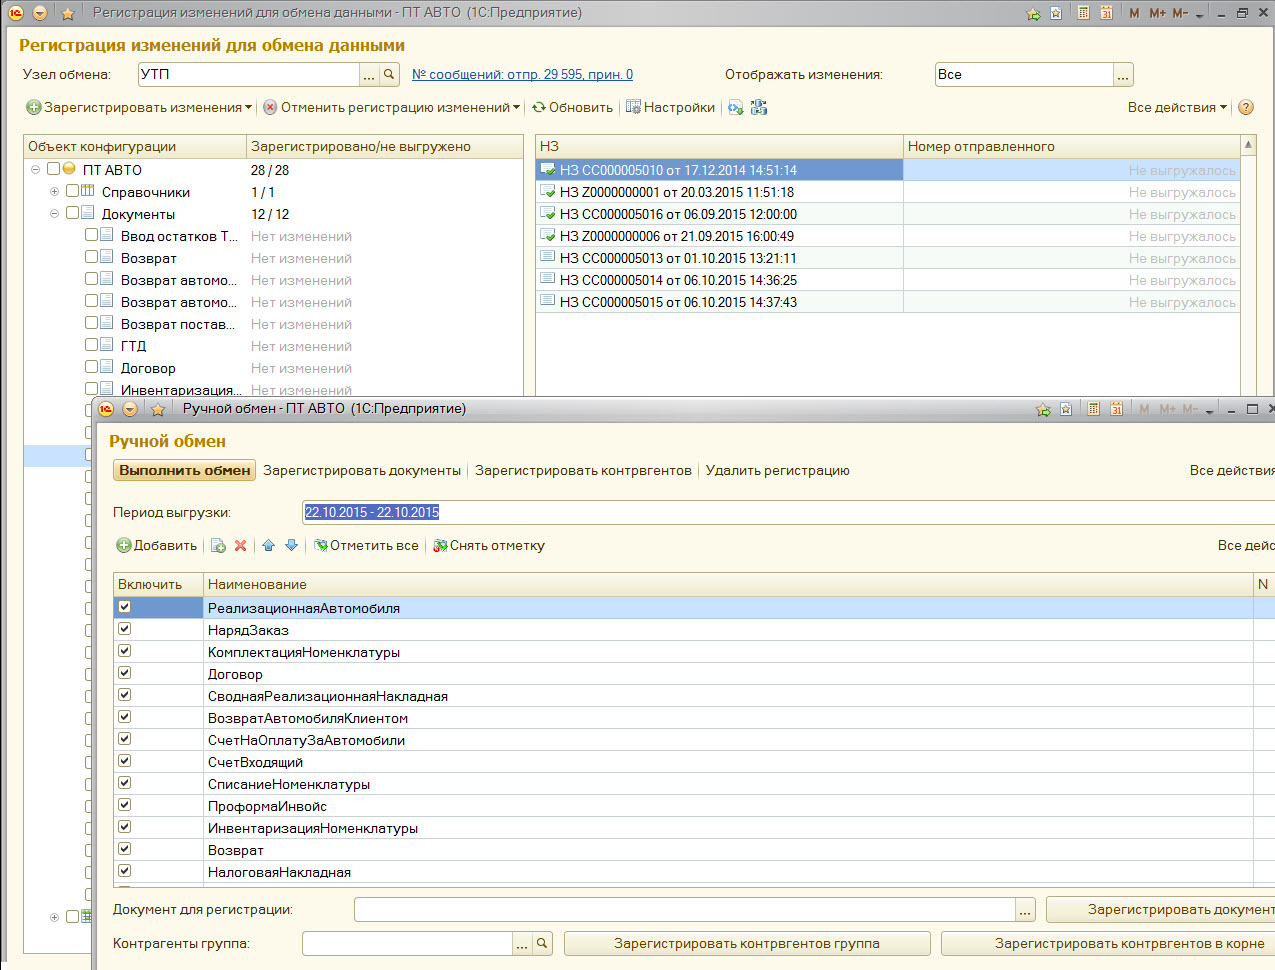Click copy-row icon next to Добавить
Screen dimensions: 1275x970
218,545
